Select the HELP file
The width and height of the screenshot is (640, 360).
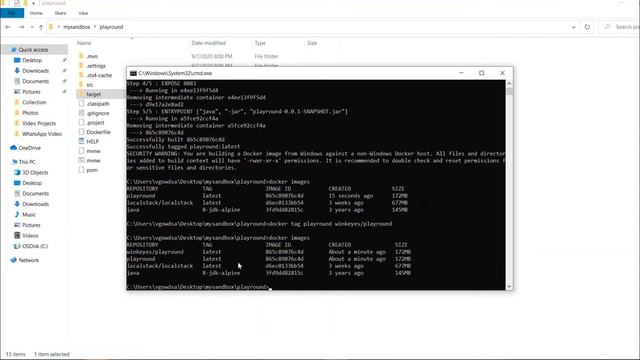(93, 142)
